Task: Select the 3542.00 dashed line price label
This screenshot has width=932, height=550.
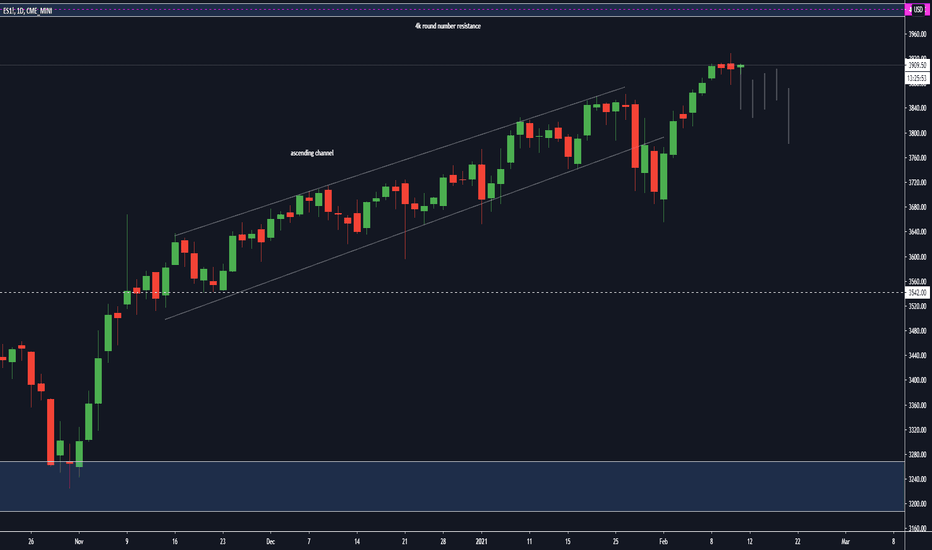Action: (x=918, y=293)
